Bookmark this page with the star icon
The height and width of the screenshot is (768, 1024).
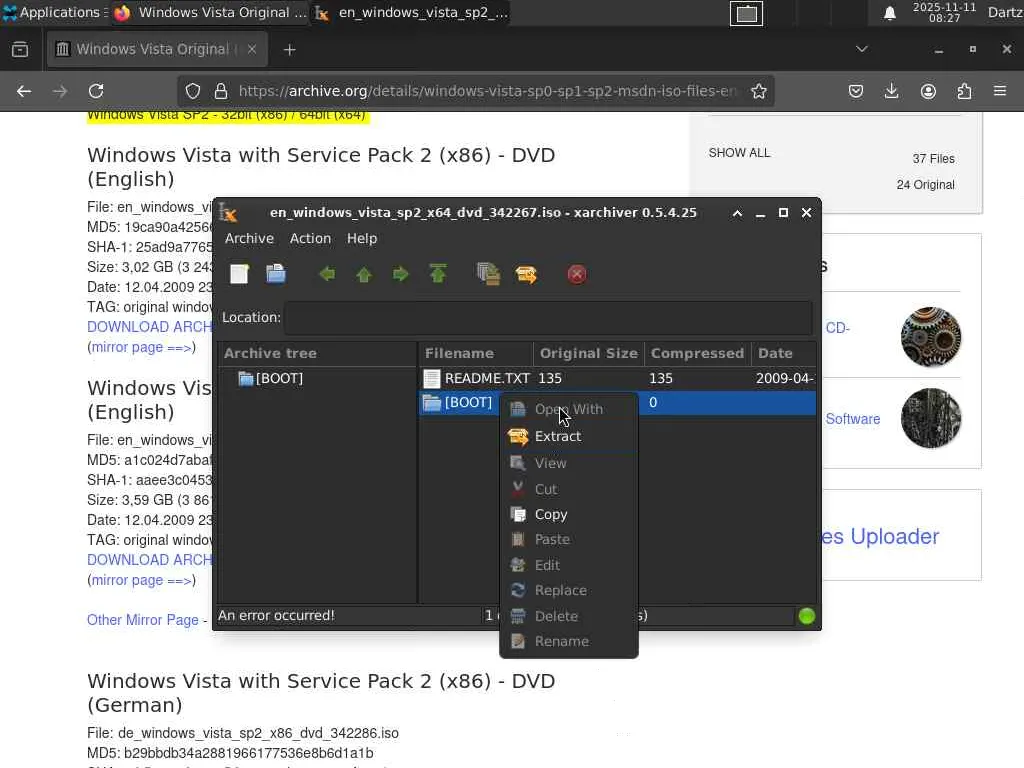[x=759, y=91]
